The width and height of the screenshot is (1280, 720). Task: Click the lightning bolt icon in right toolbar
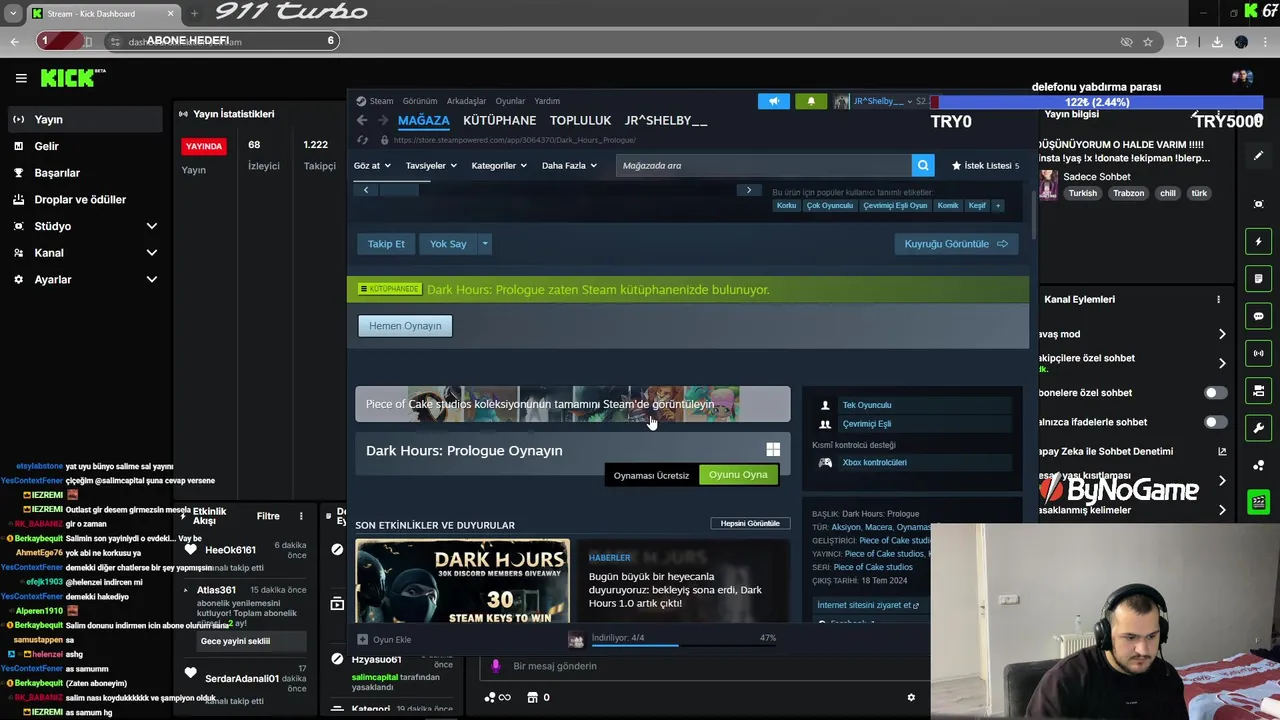point(1258,242)
